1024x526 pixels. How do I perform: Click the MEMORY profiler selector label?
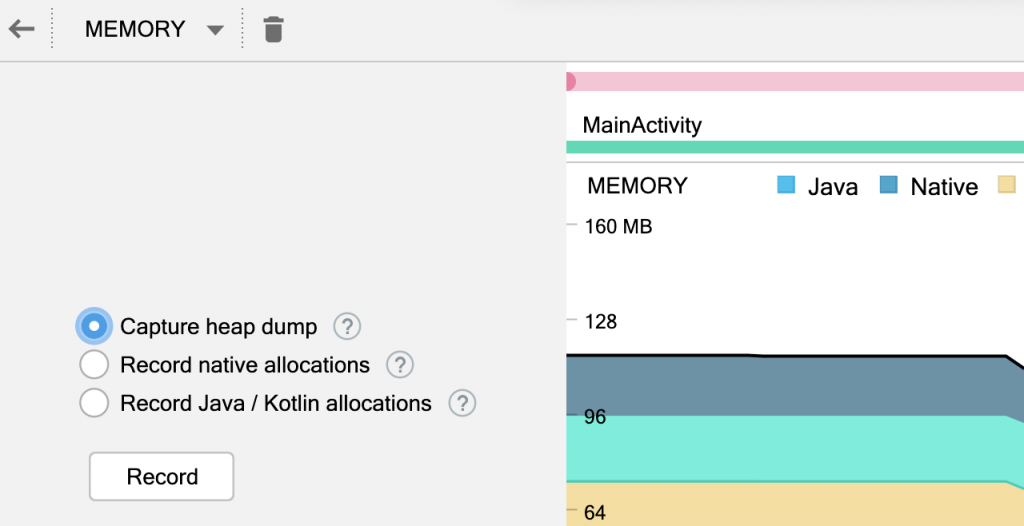click(x=135, y=29)
